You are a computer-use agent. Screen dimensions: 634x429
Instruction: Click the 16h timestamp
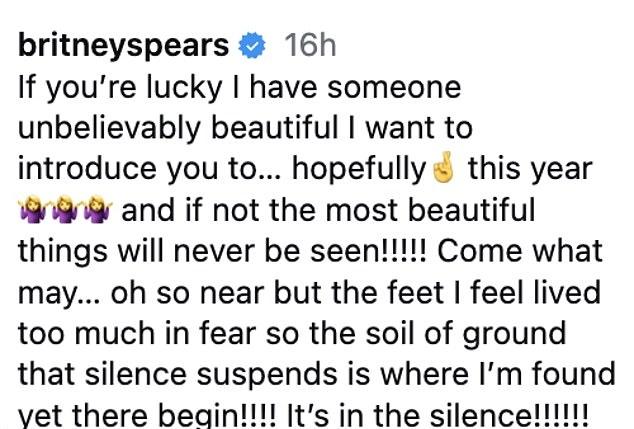310,45
